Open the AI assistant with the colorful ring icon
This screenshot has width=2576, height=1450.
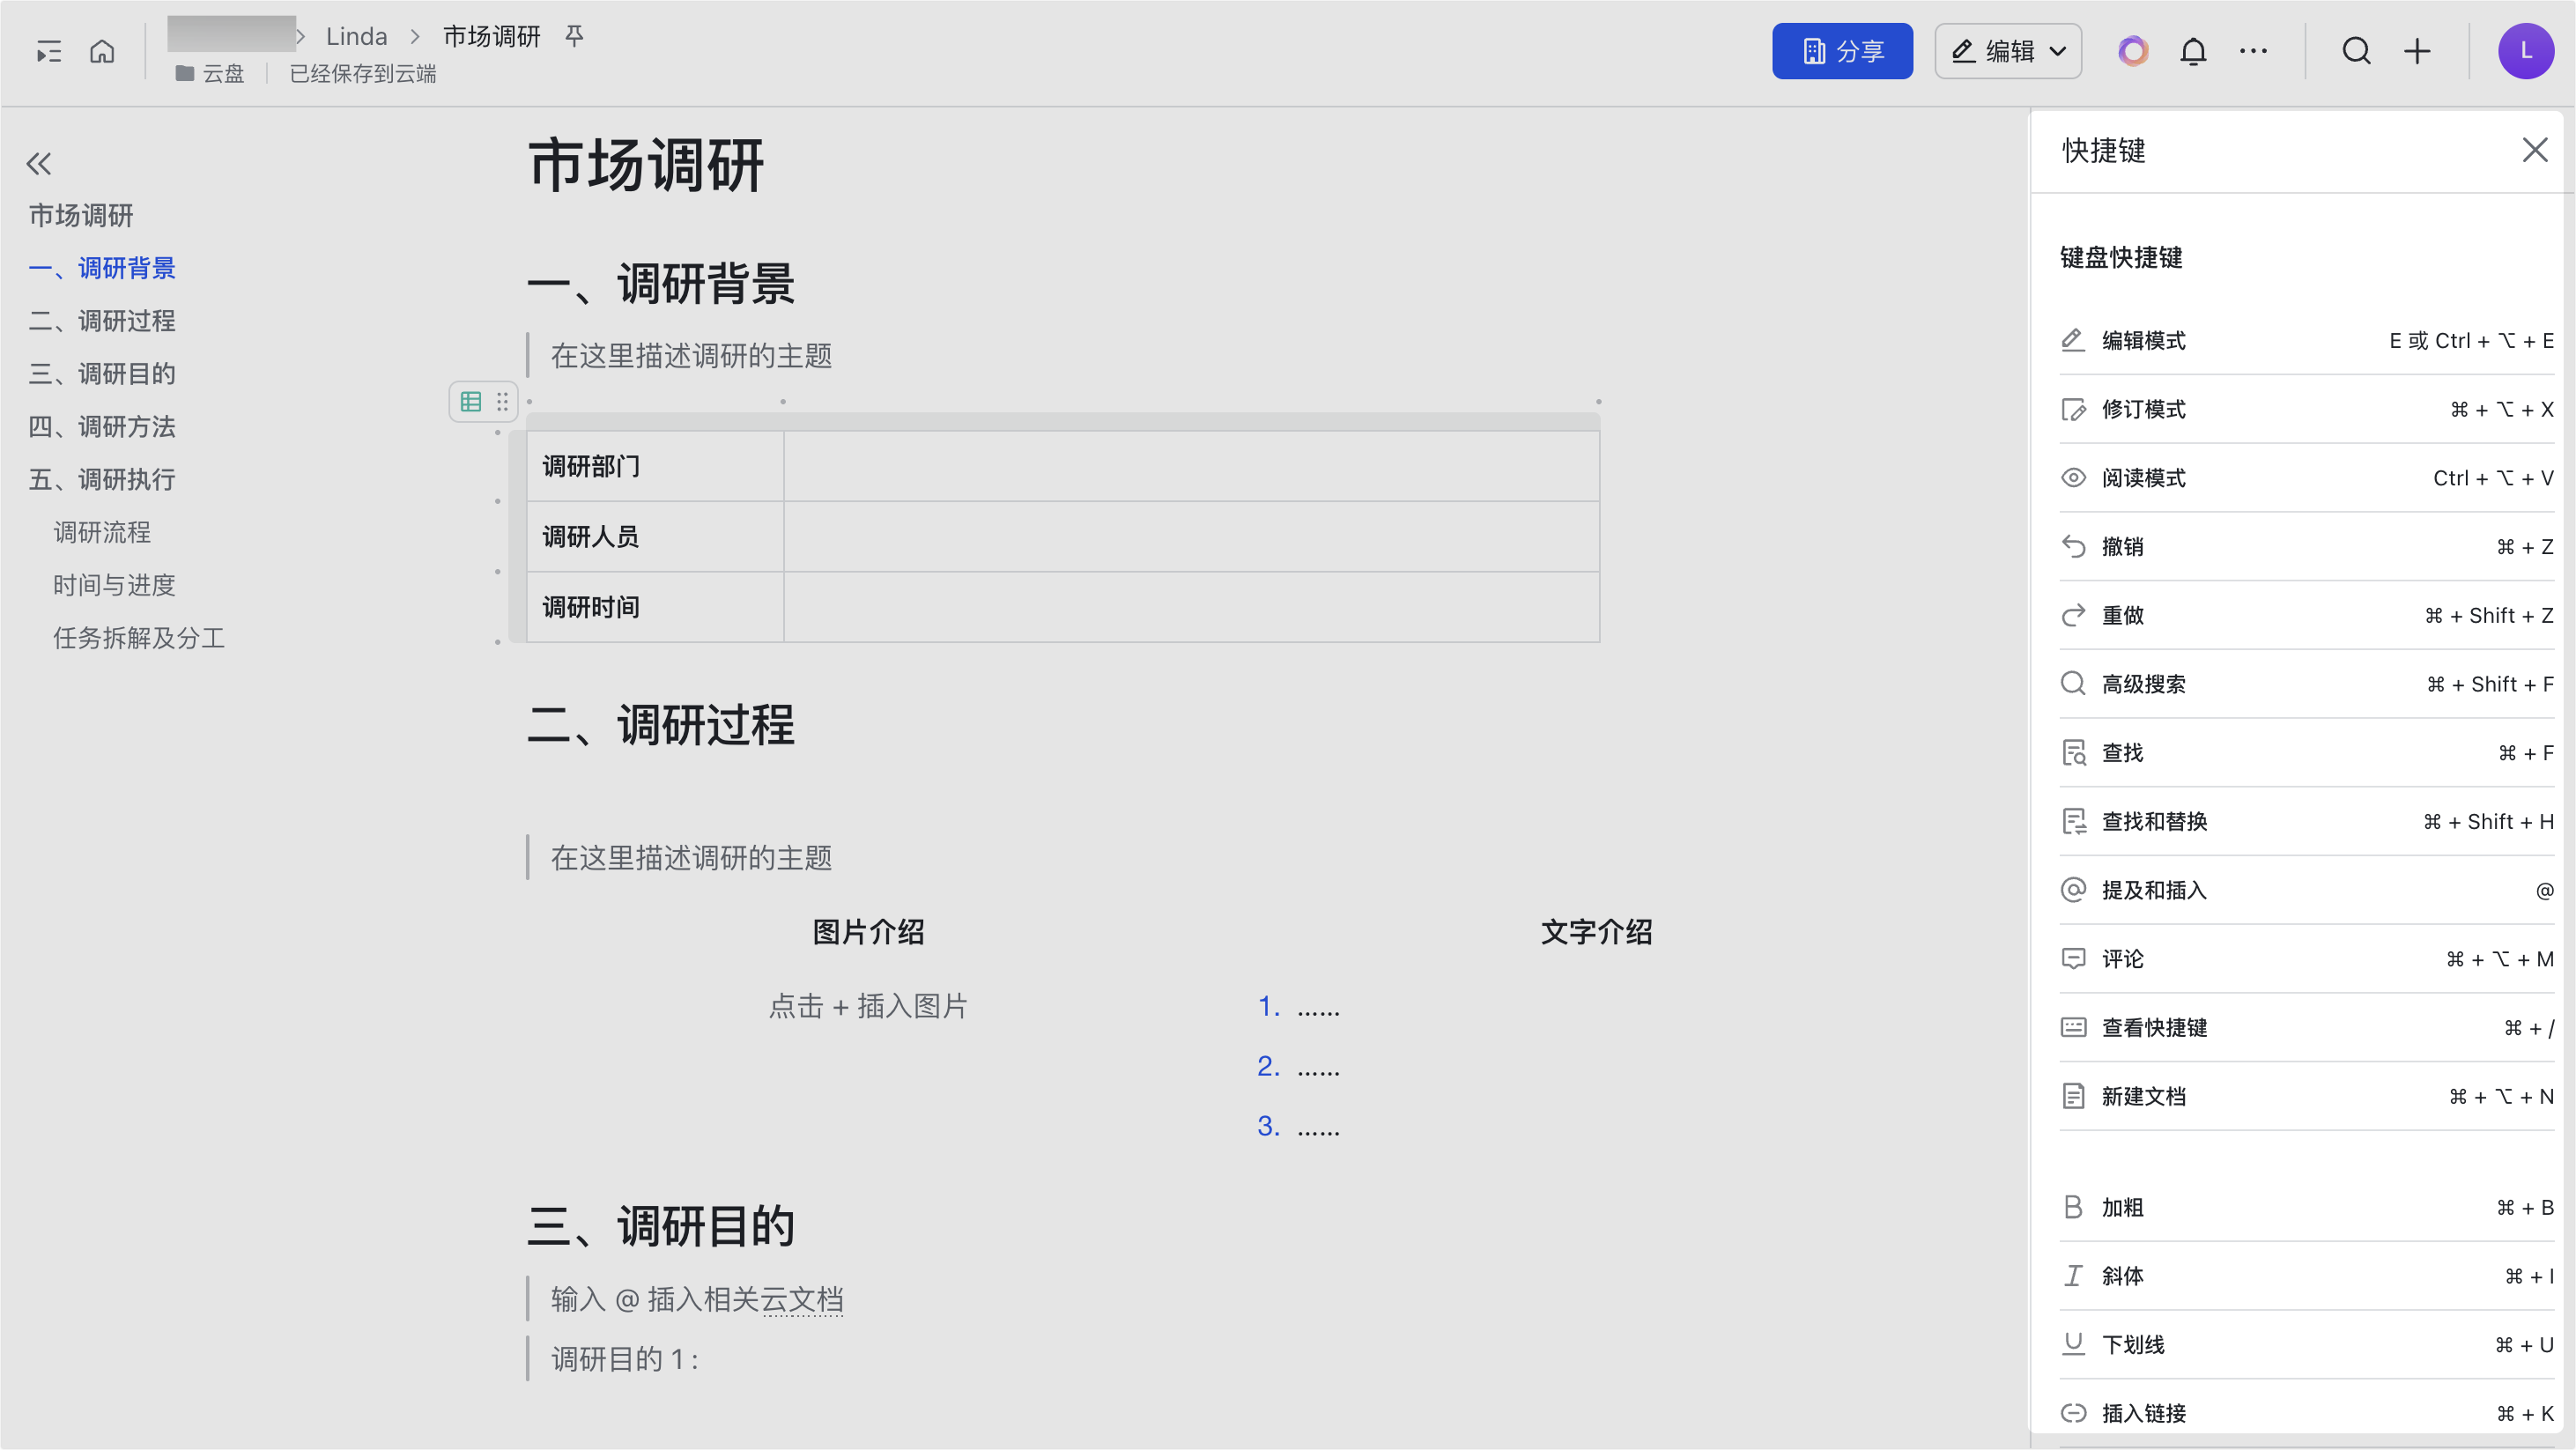(2133, 50)
